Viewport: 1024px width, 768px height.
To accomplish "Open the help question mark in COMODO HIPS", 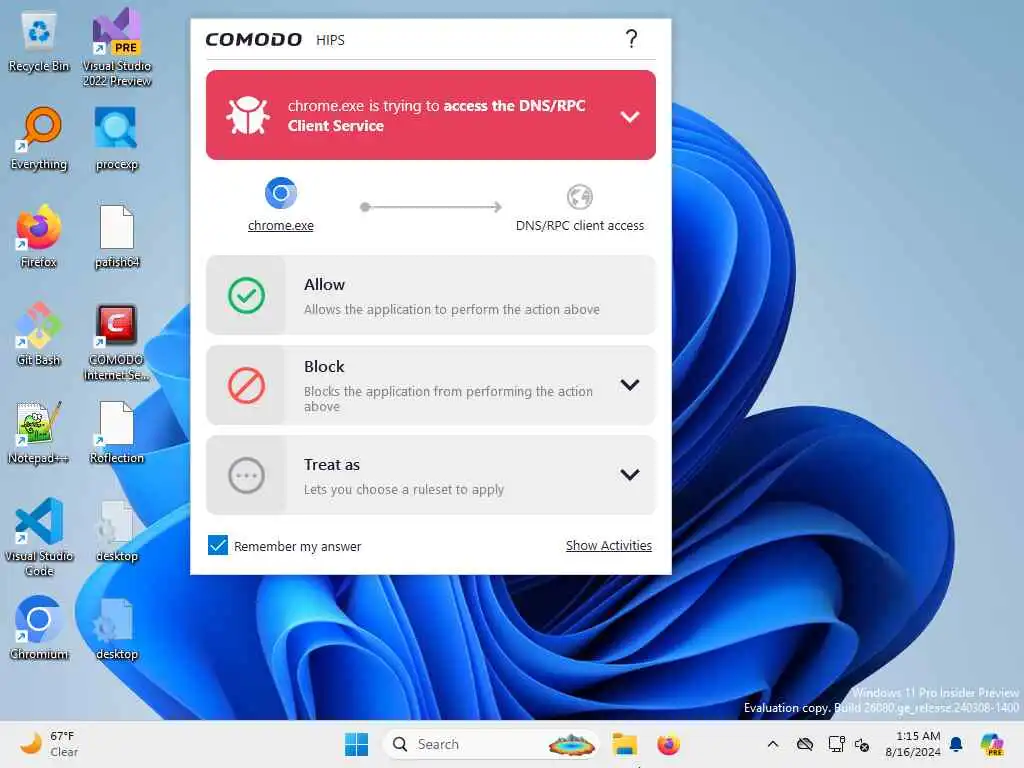I will tap(631, 39).
